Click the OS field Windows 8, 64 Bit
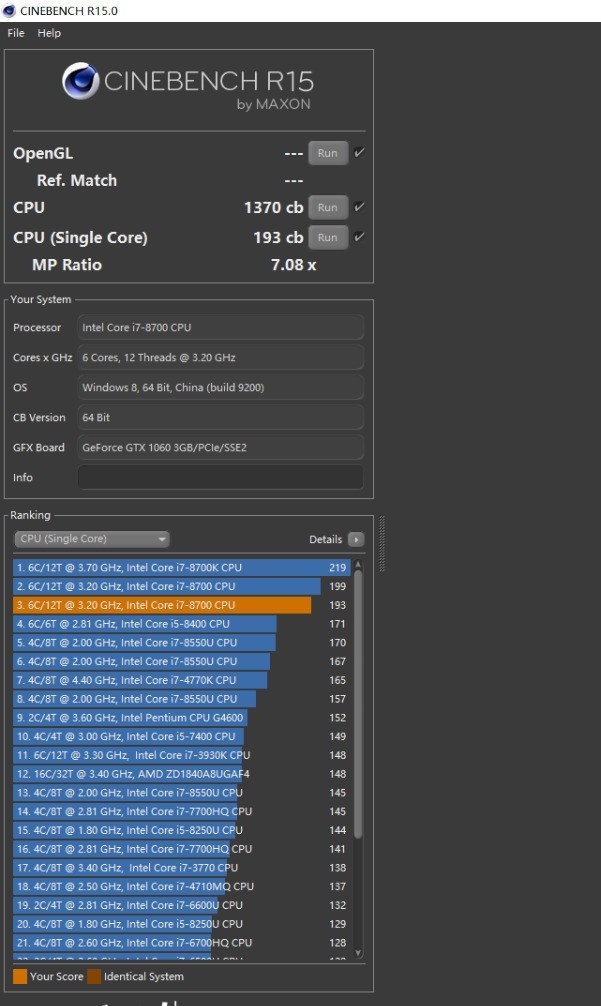The image size is (601, 1006). [x=221, y=388]
